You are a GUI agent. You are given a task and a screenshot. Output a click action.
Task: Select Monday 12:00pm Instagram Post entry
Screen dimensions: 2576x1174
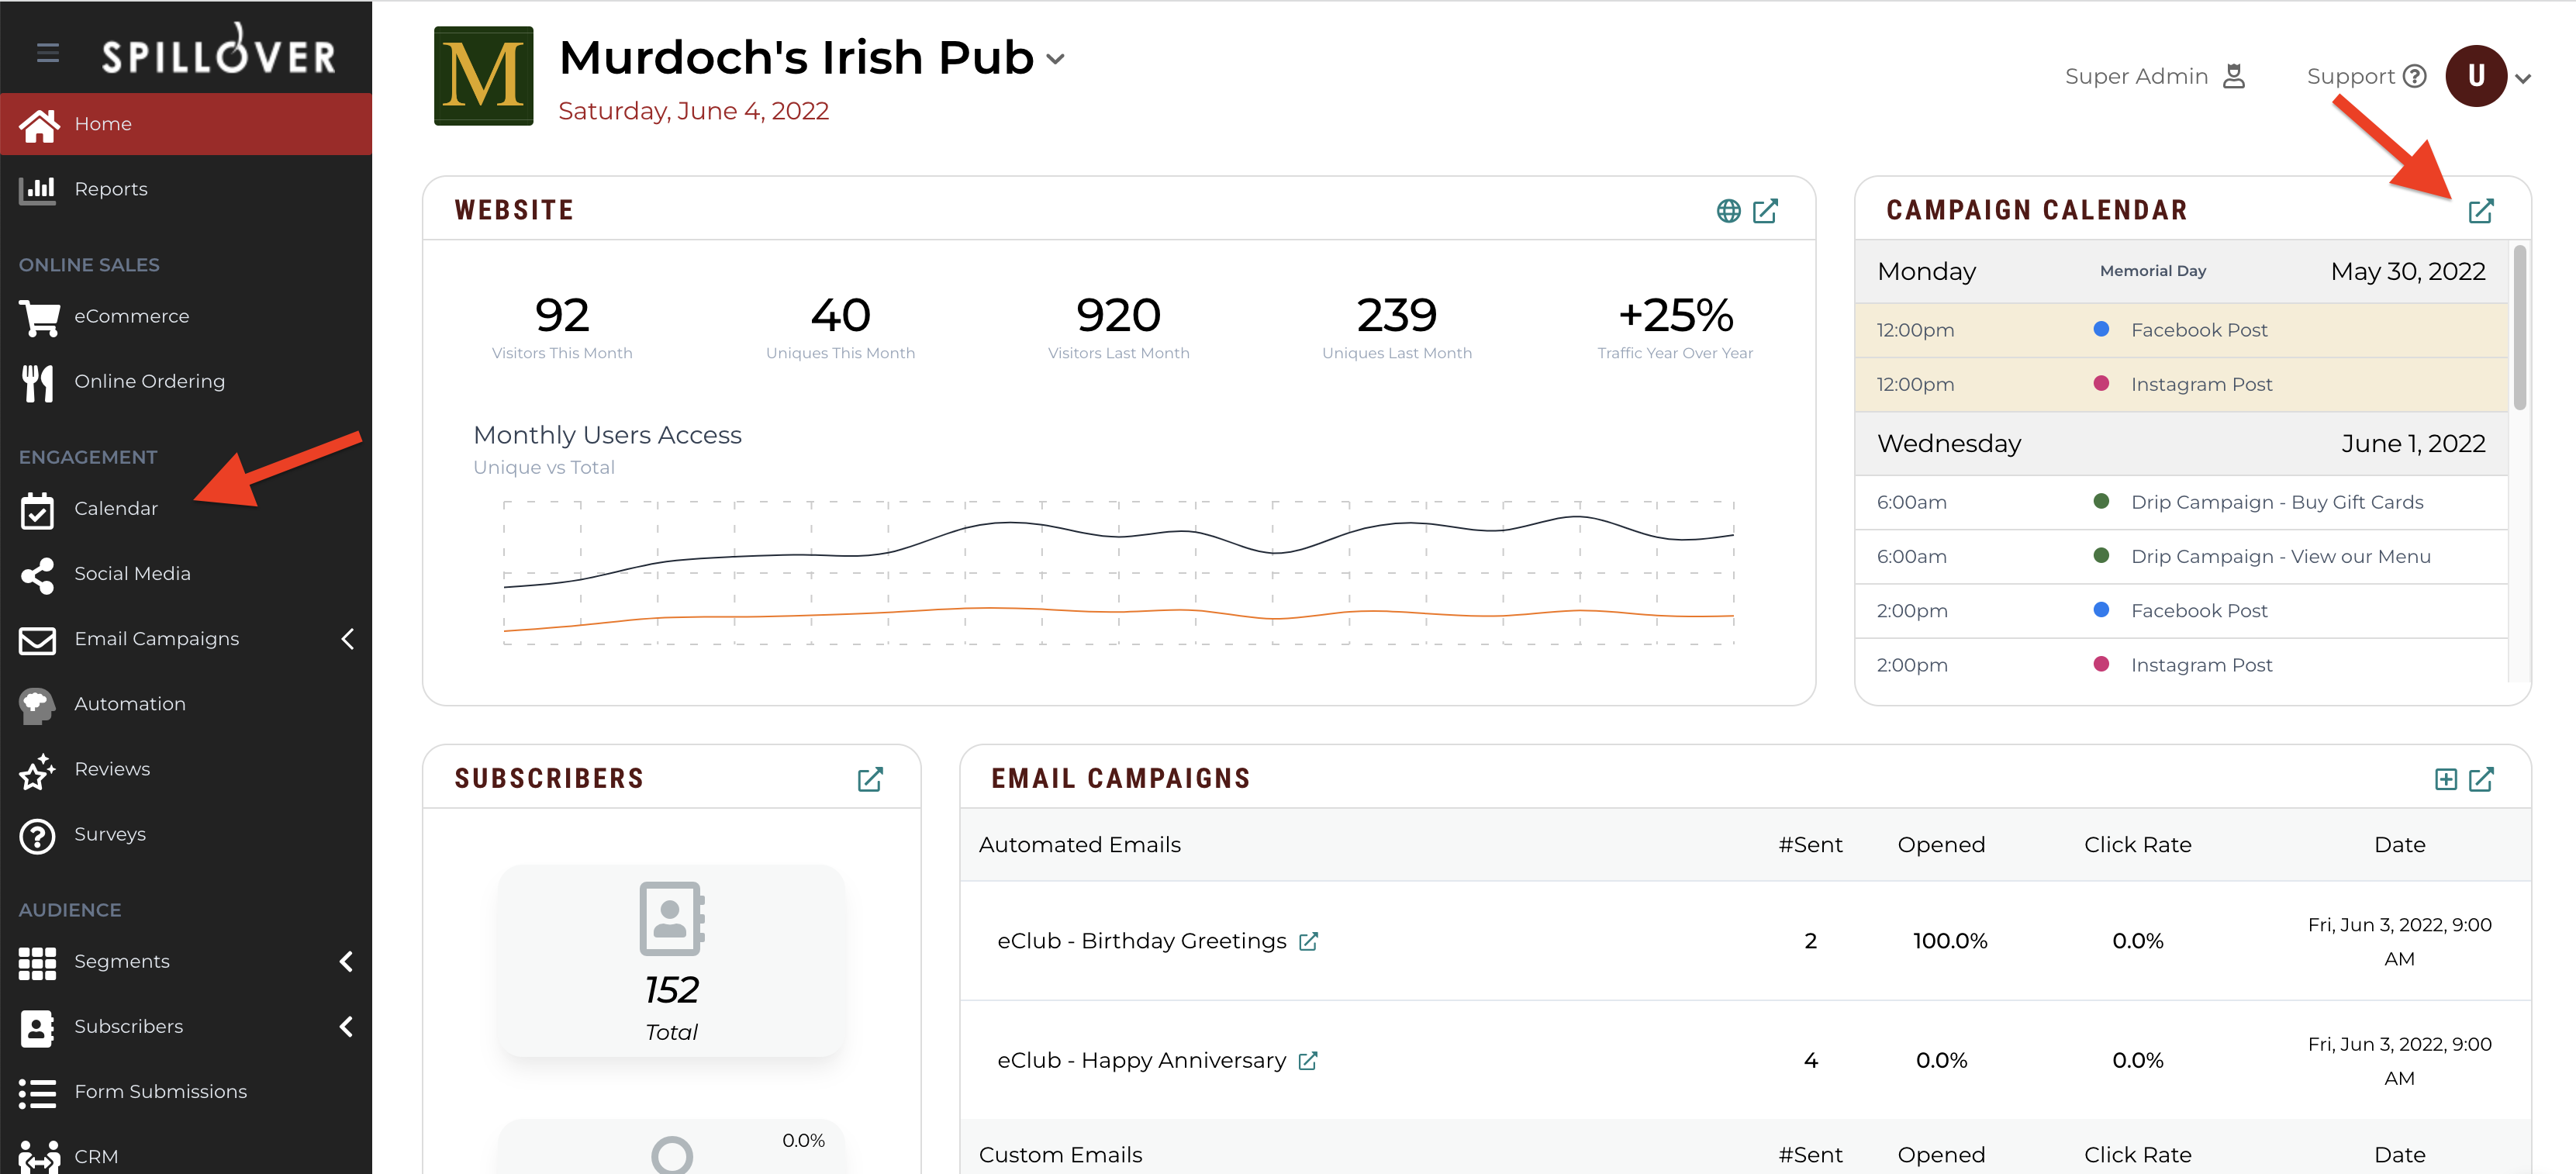[2181, 384]
